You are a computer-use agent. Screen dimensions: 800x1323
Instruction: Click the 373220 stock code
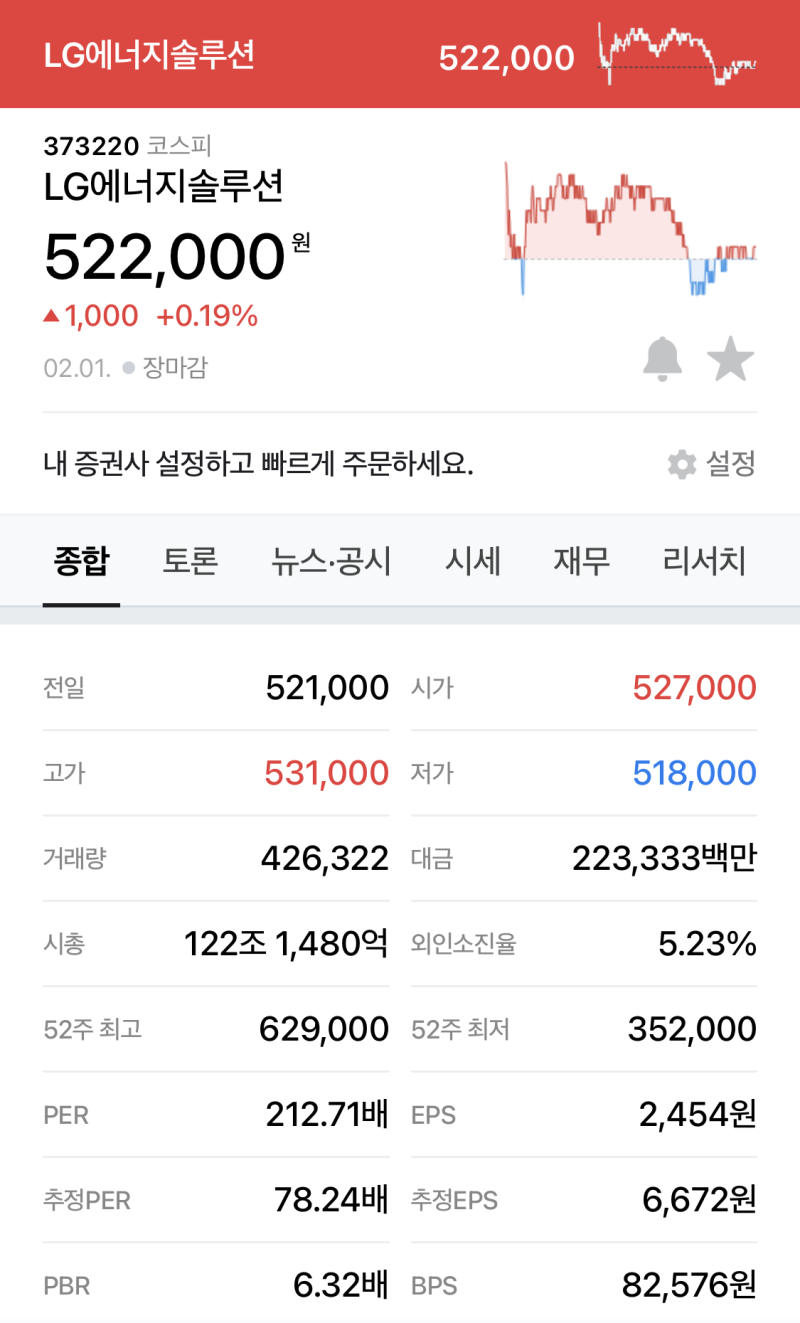click(x=90, y=146)
